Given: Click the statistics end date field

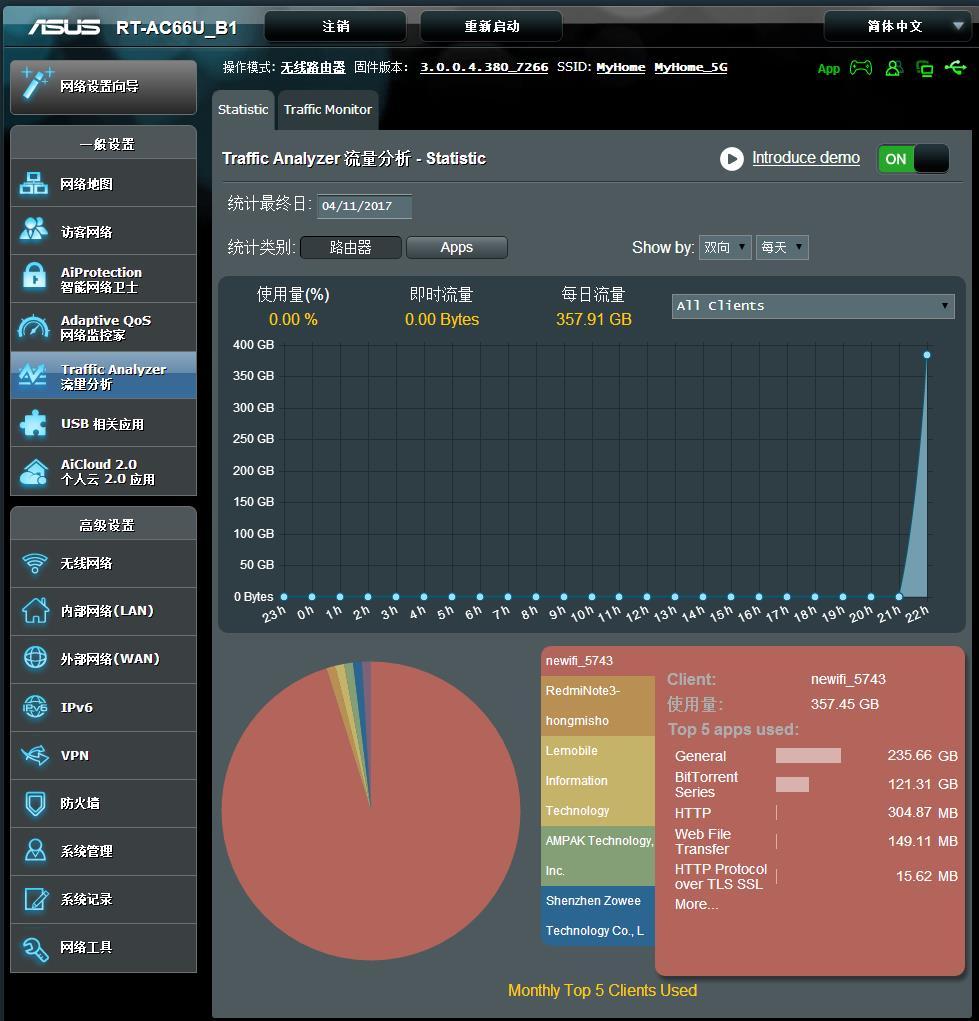Looking at the screenshot, I should pyautogui.click(x=364, y=206).
